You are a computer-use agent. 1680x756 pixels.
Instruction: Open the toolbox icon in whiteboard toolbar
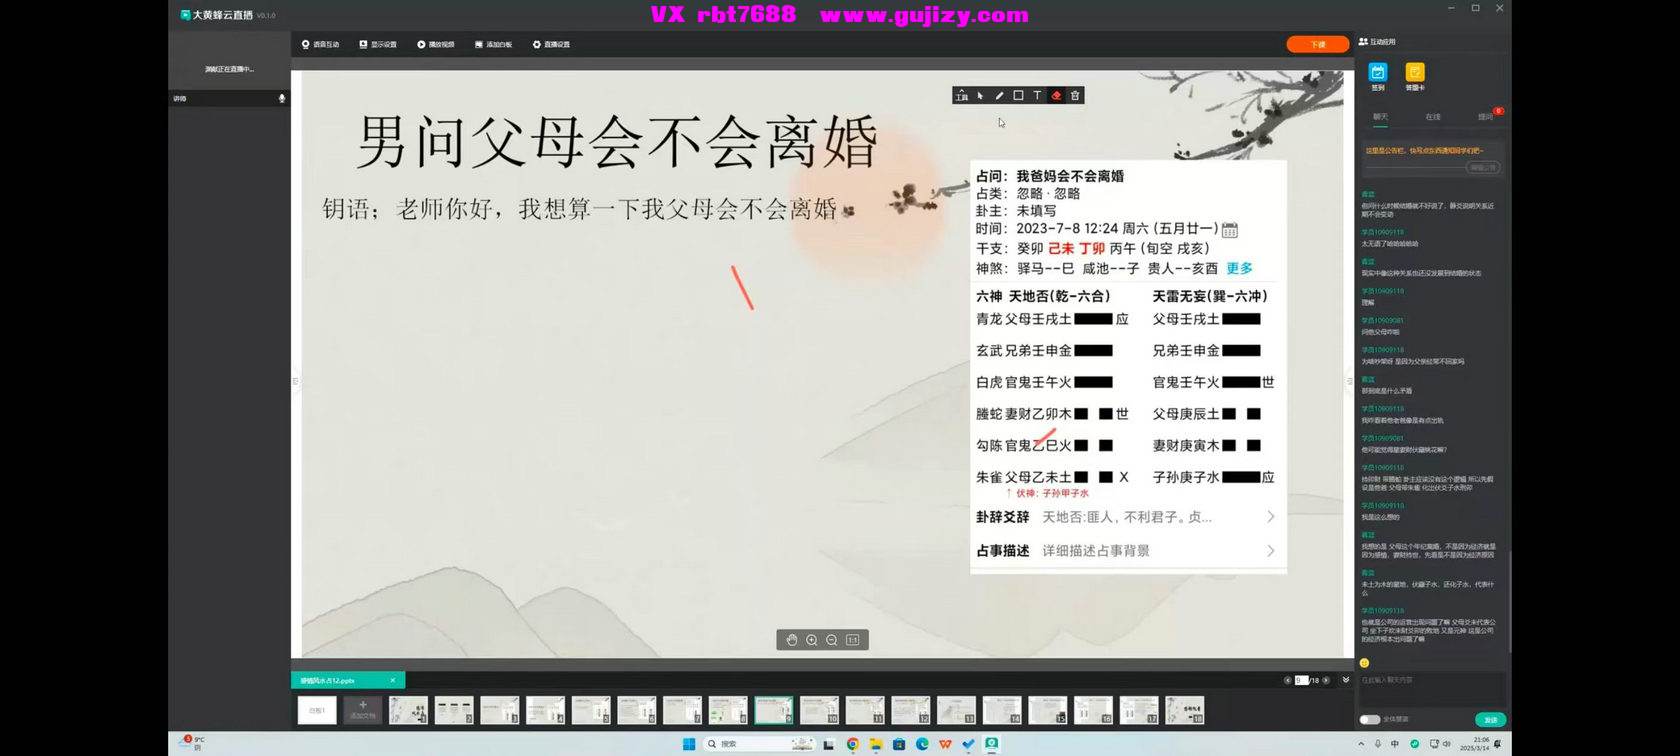click(x=961, y=96)
